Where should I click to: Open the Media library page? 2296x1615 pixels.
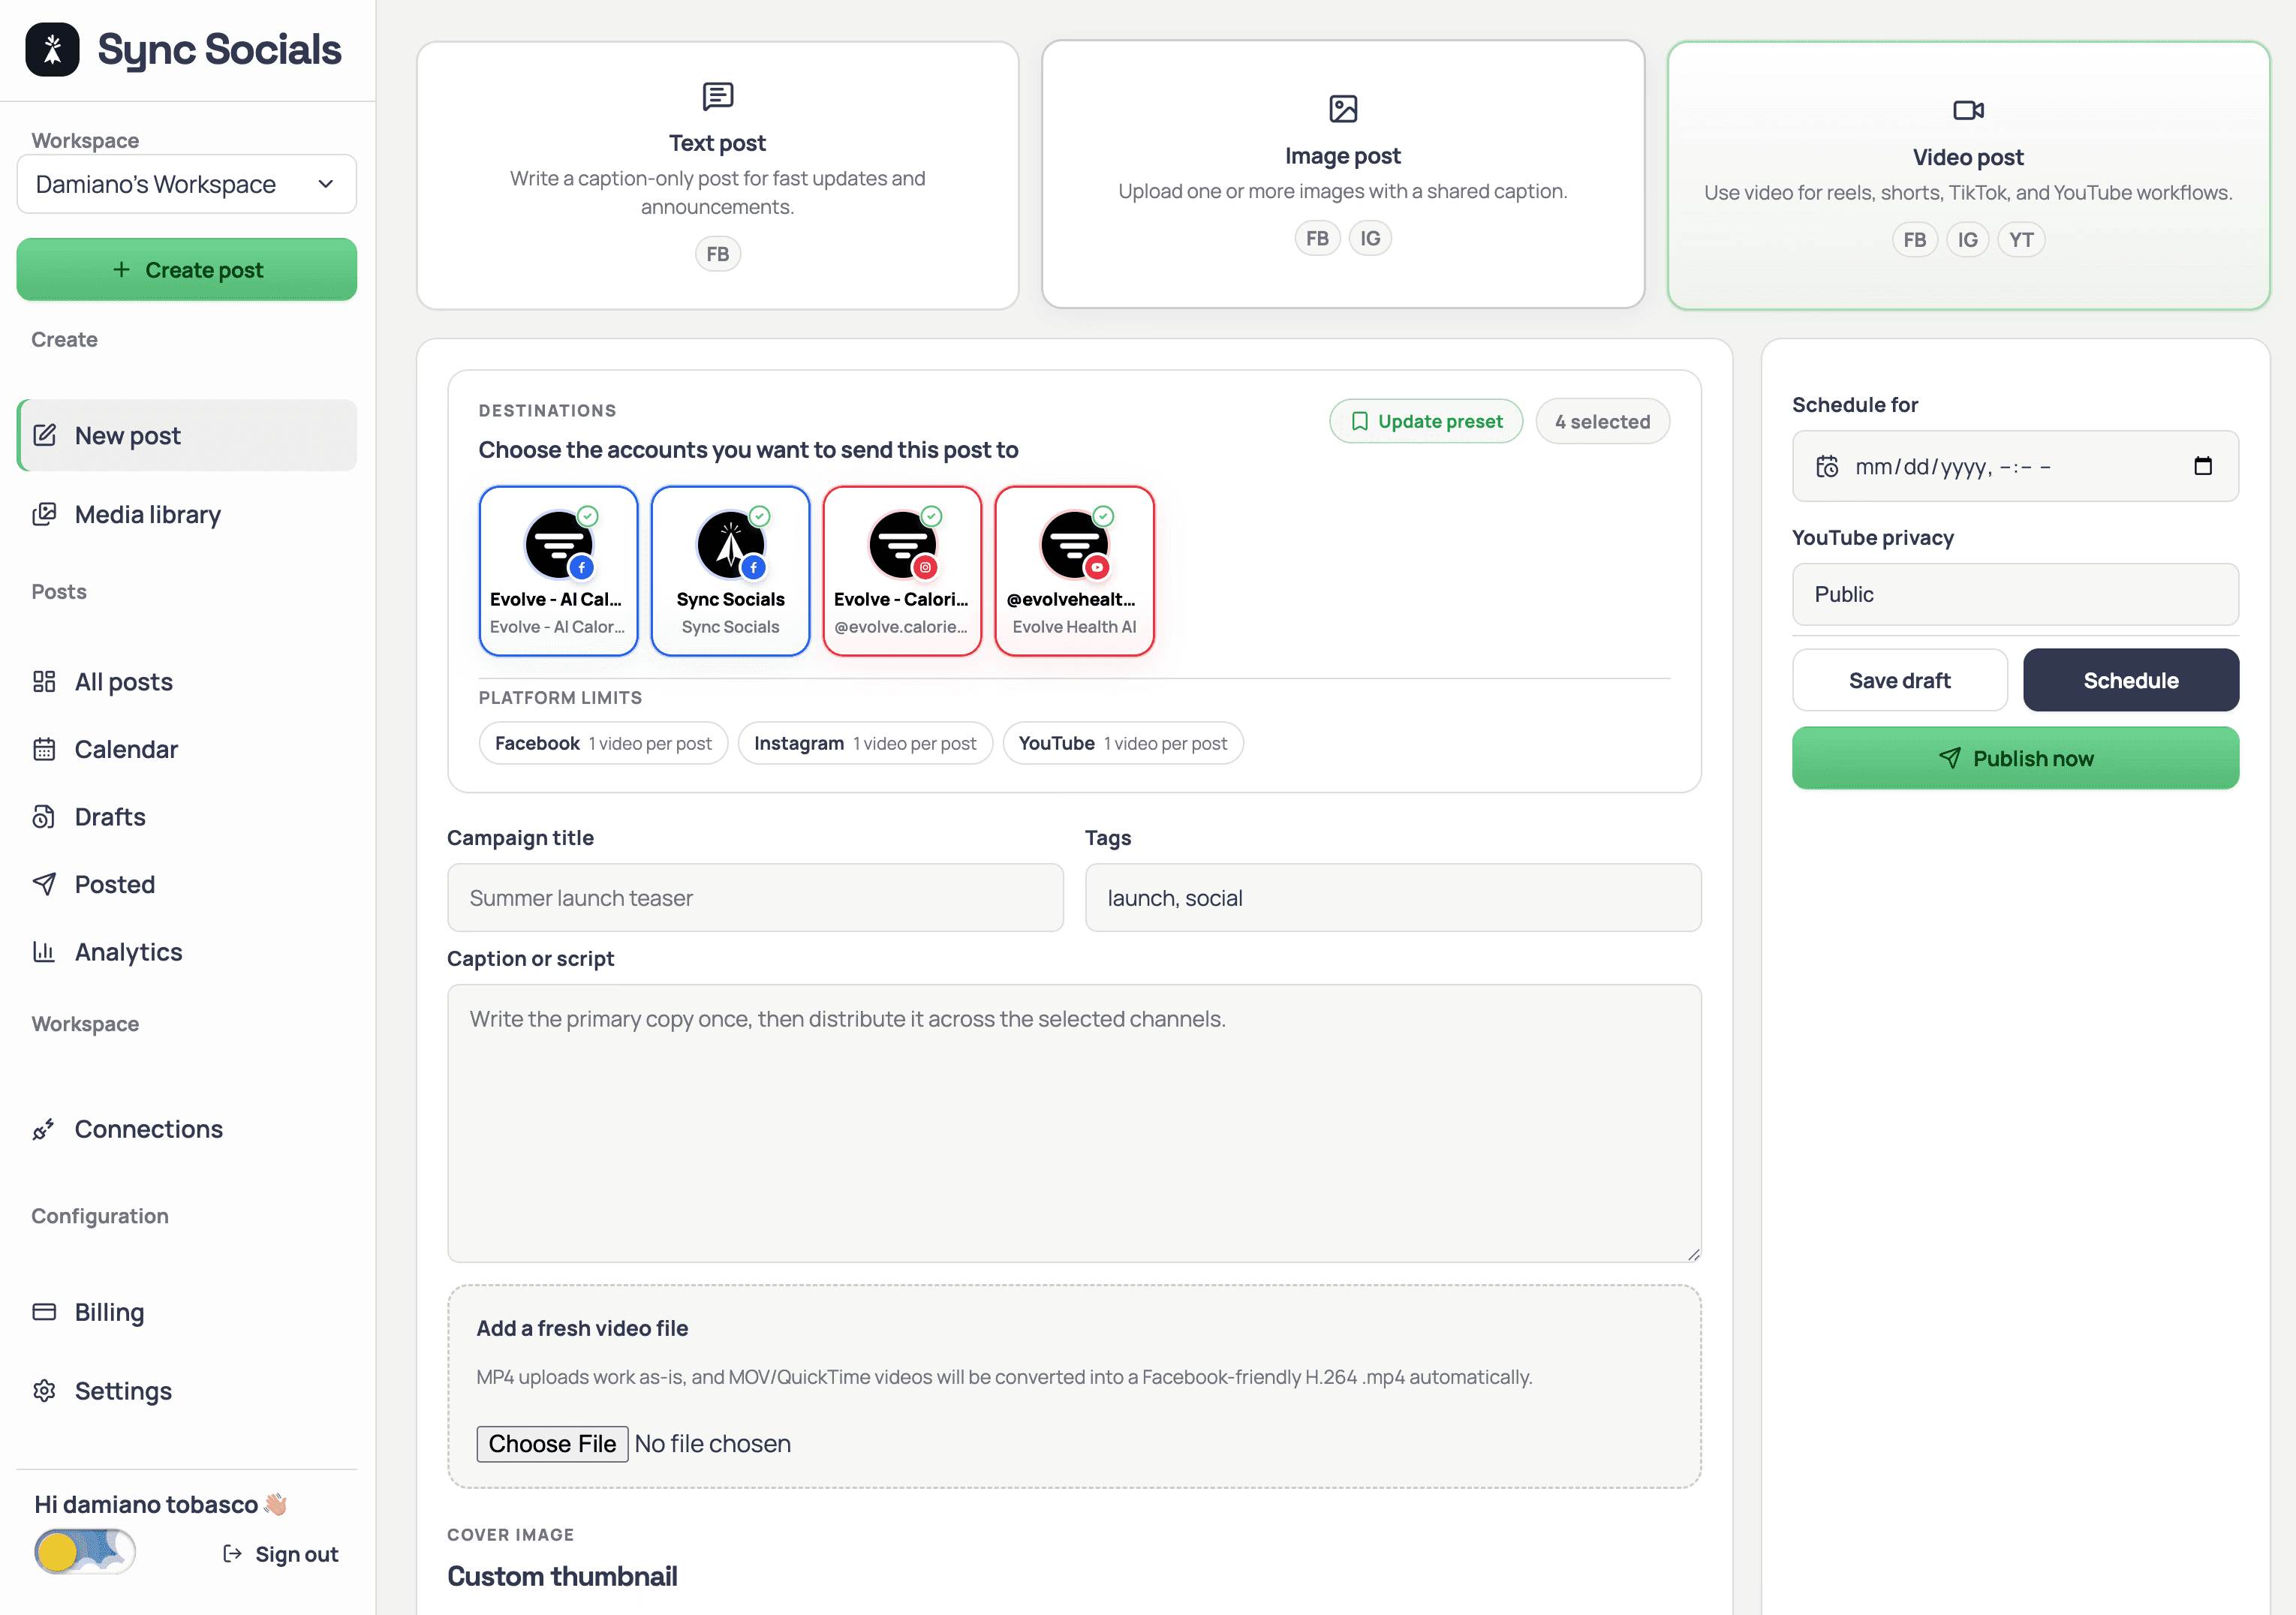coord(147,514)
